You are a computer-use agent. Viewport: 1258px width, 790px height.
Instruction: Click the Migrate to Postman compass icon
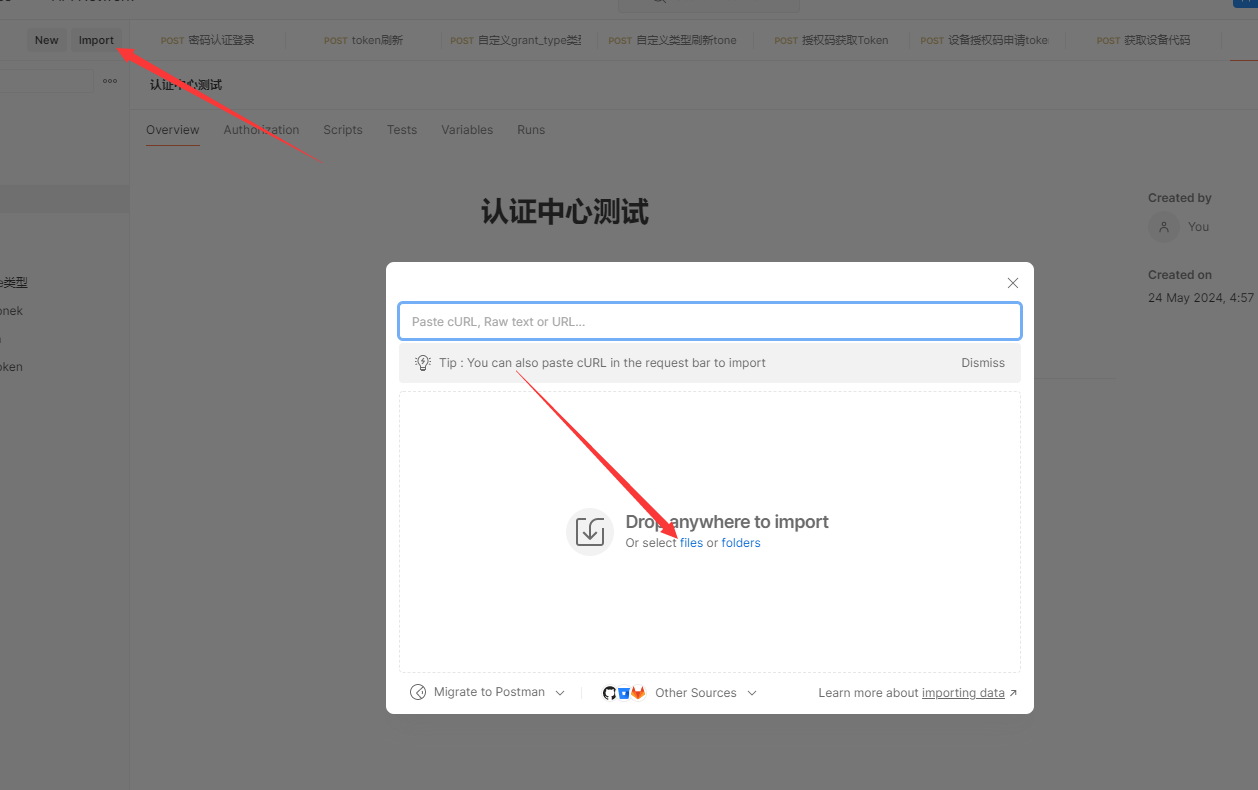point(418,692)
